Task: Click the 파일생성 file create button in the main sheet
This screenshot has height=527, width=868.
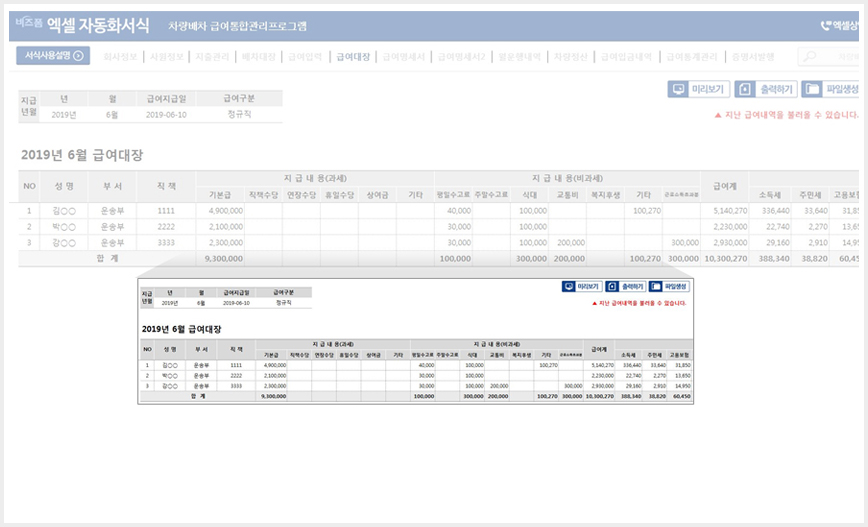Action: point(830,89)
